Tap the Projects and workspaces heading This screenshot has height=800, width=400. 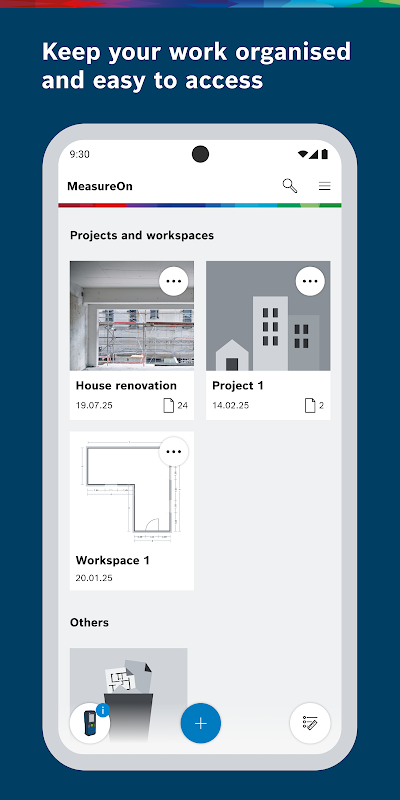(x=142, y=235)
